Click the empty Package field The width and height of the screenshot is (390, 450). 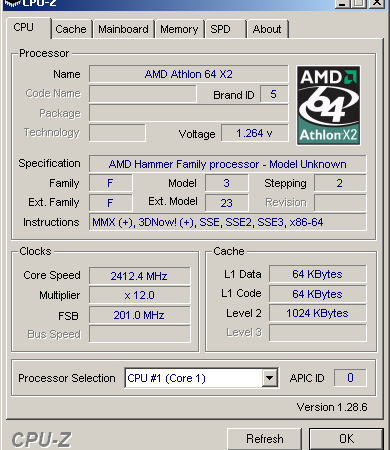pyautogui.click(x=189, y=113)
